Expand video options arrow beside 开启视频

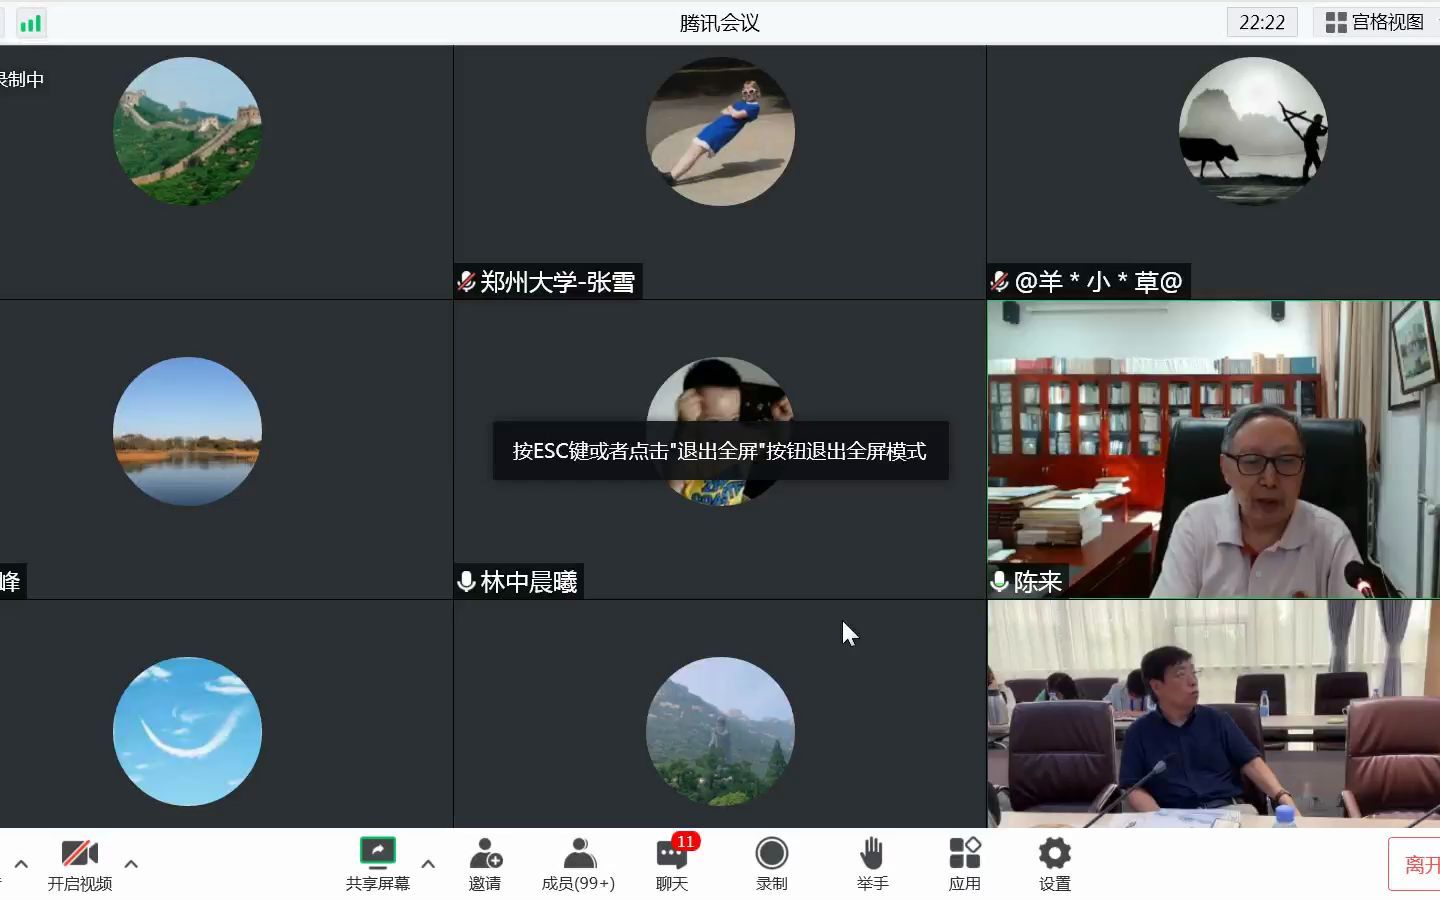[x=131, y=864]
